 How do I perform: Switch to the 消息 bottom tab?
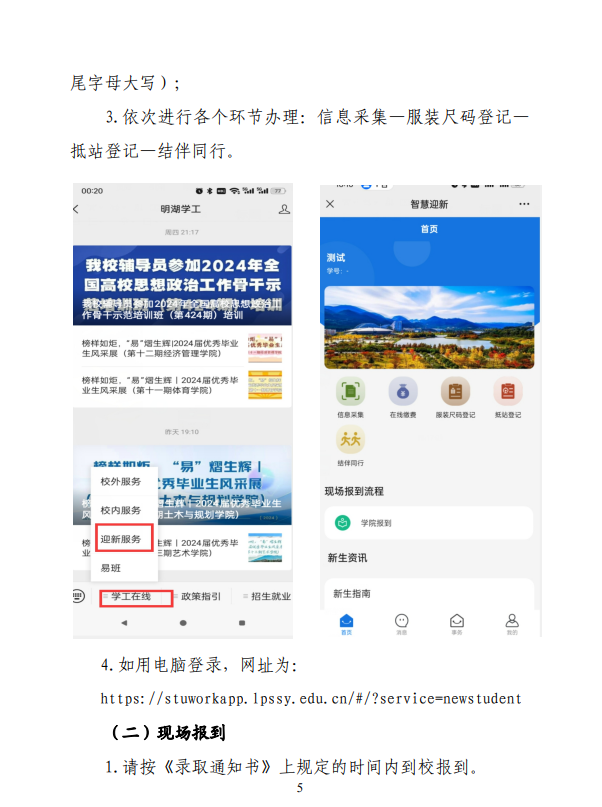click(401, 623)
